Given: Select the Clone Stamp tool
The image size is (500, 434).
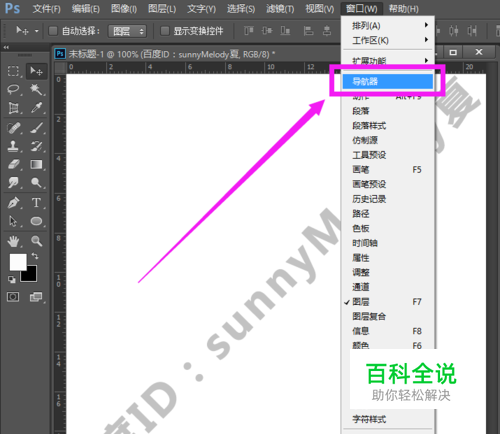Looking at the screenshot, I should pos(13,146).
